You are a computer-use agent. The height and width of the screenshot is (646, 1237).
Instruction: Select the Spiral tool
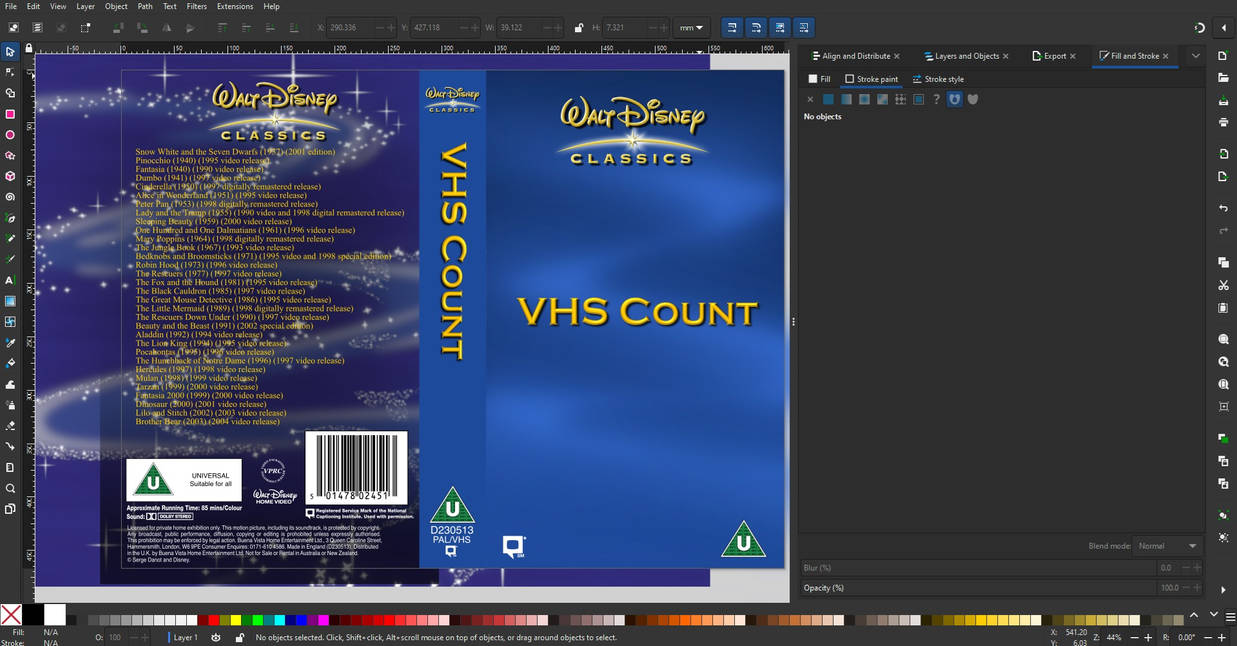[x=10, y=197]
